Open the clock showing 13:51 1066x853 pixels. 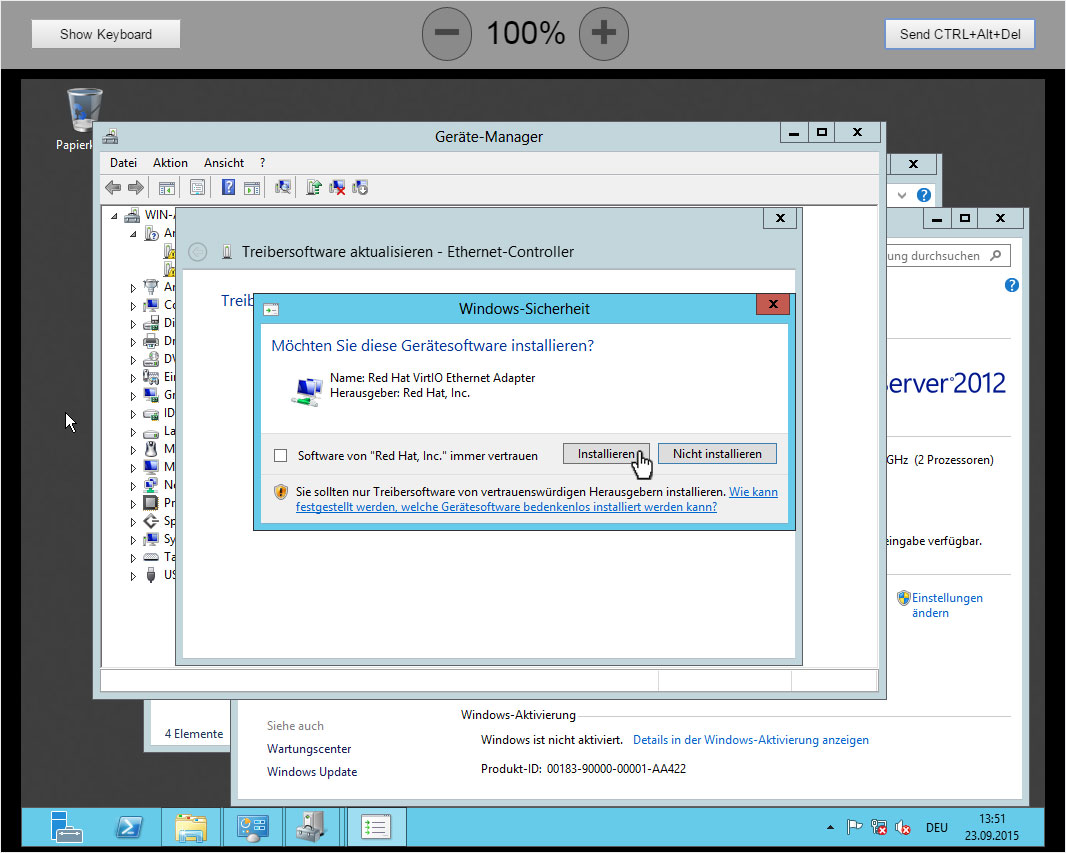[992, 827]
